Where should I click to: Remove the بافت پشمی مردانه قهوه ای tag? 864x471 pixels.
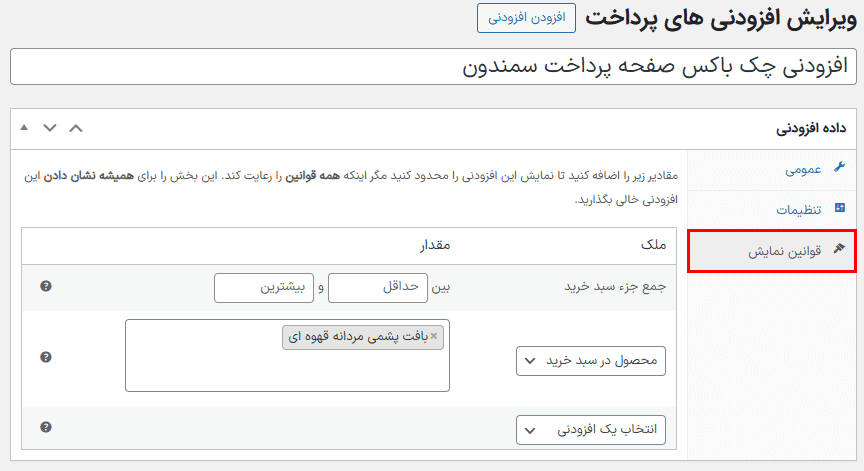coord(434,336)
